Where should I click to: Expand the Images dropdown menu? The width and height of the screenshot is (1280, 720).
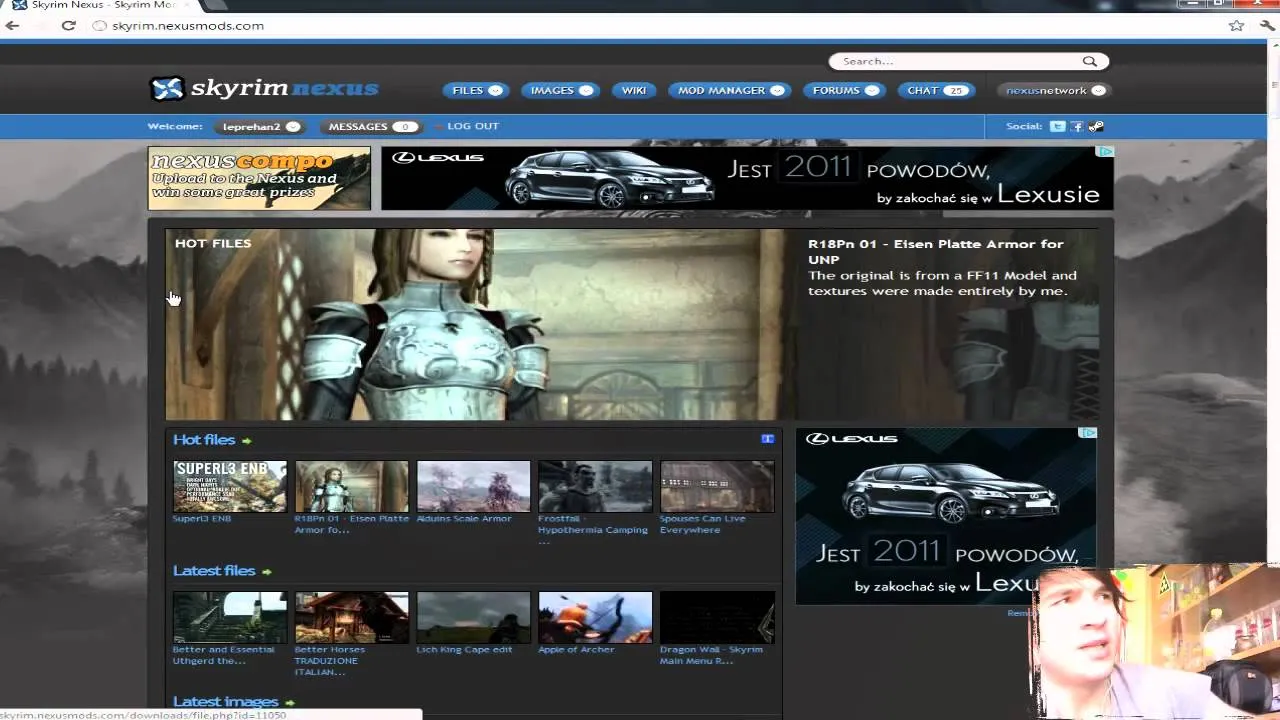(x=586, y=90)
